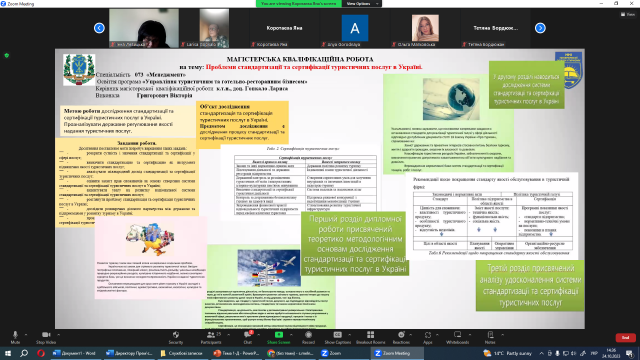Open the Participants panel

coord(211,337)
